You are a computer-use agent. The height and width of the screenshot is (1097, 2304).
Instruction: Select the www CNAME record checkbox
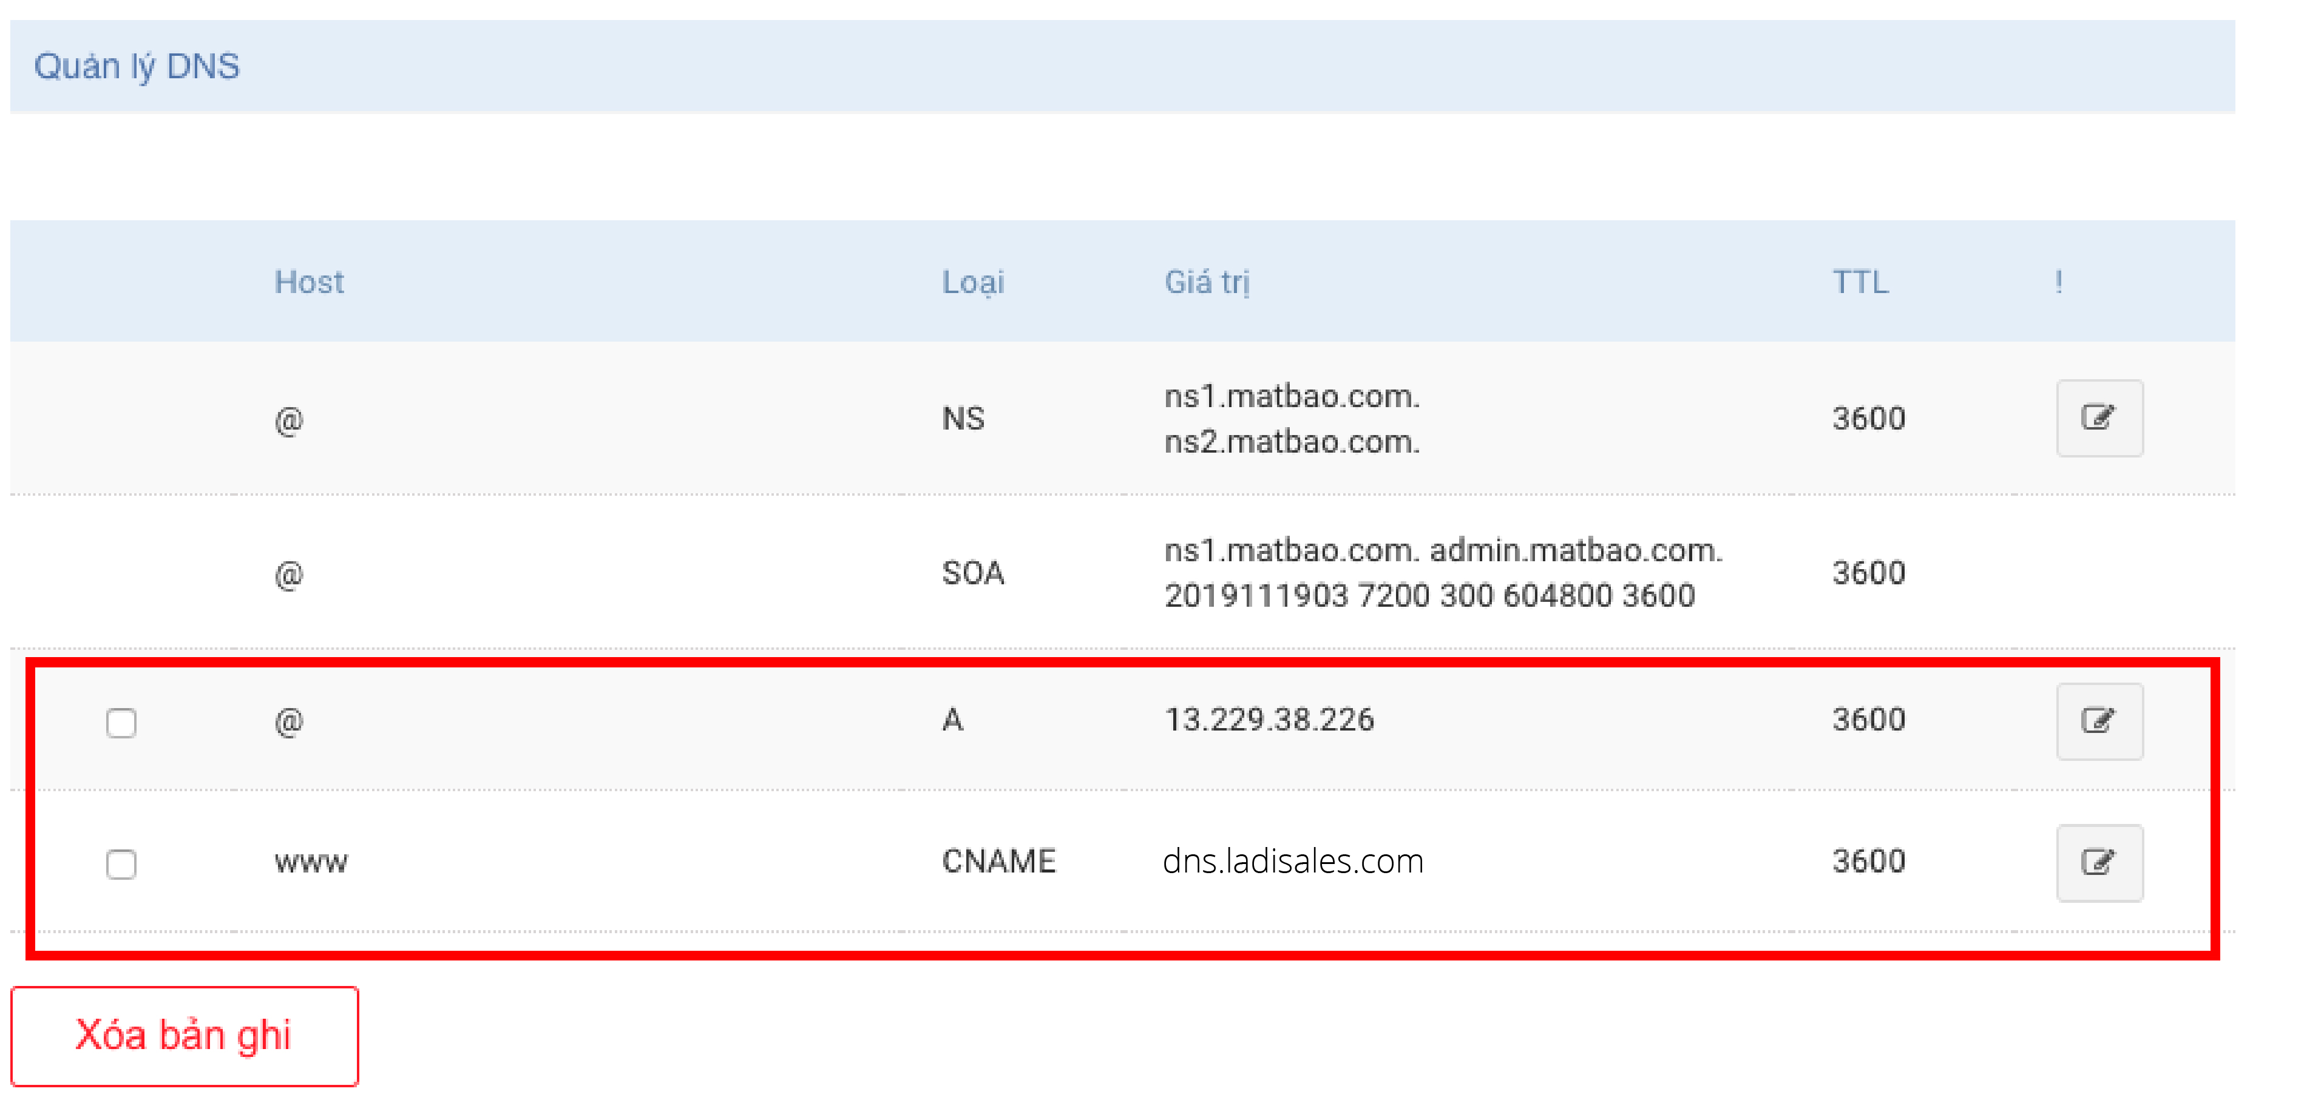[x=121, y=863]
